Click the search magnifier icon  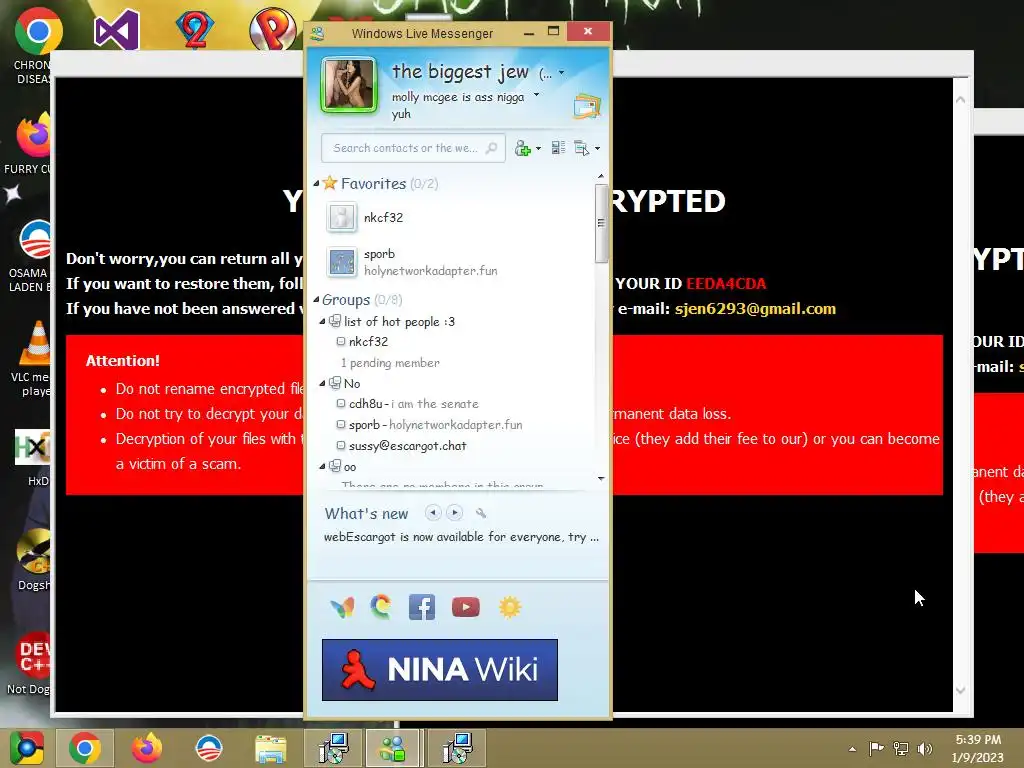[491, 148]
